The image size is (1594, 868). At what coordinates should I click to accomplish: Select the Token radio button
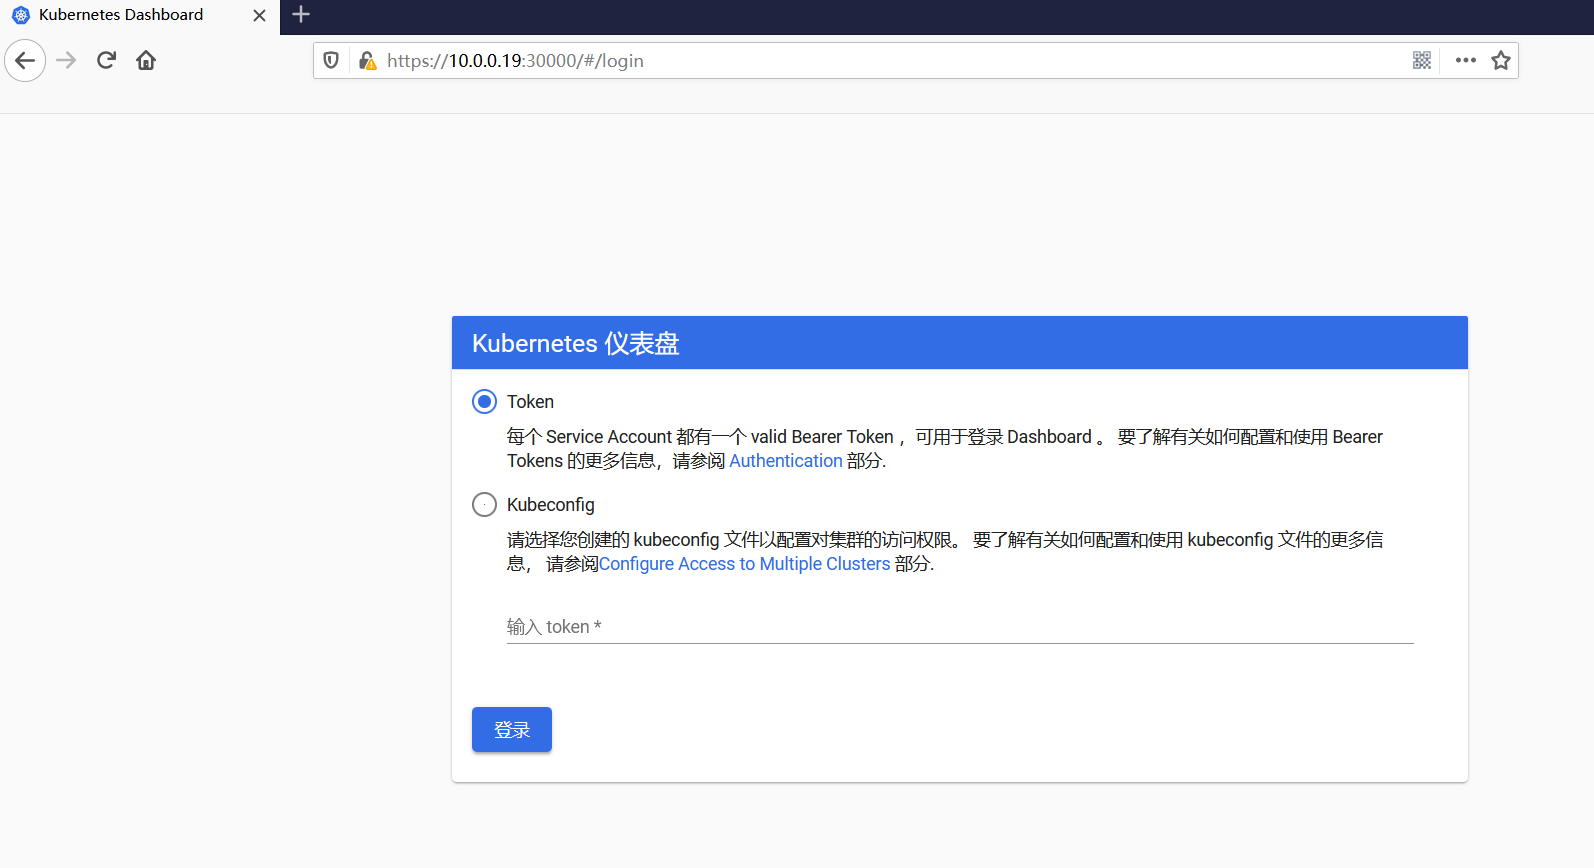484,402
